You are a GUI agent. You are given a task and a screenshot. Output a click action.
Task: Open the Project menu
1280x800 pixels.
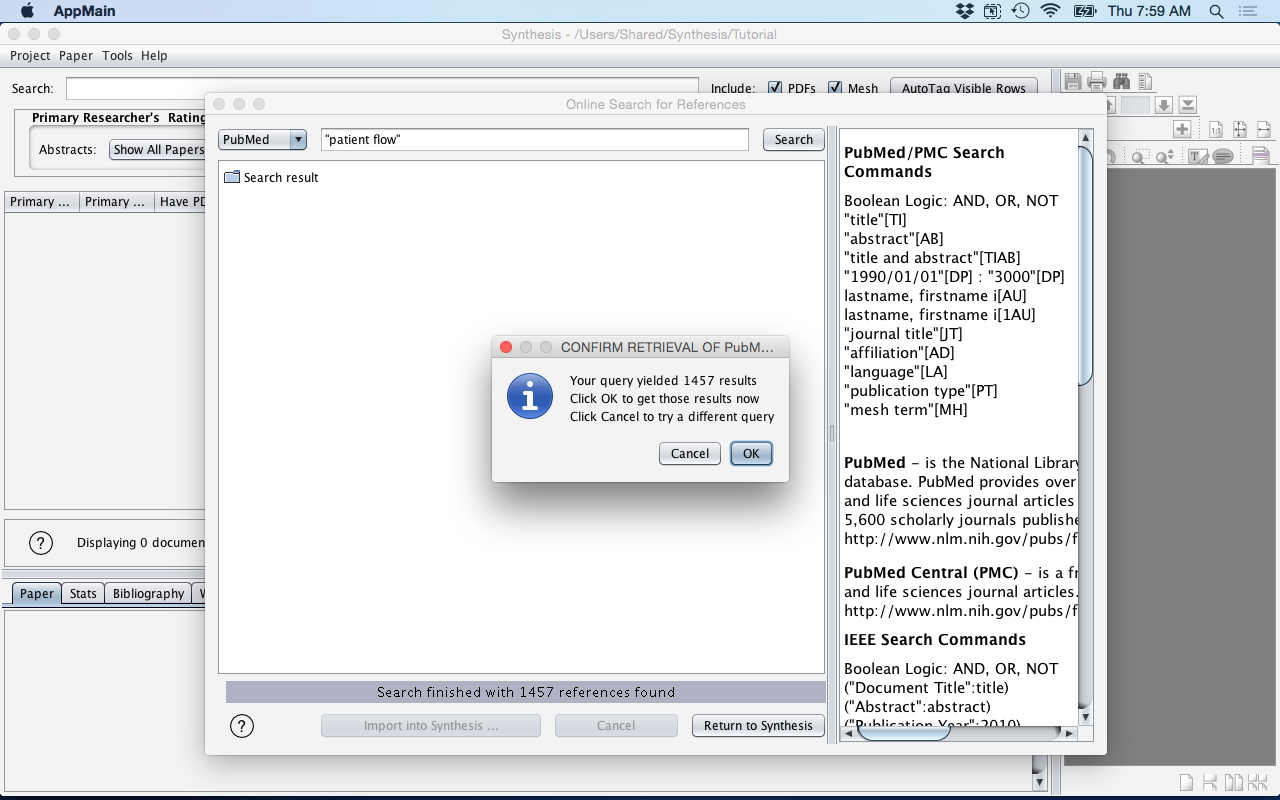(x=30, y=56)
